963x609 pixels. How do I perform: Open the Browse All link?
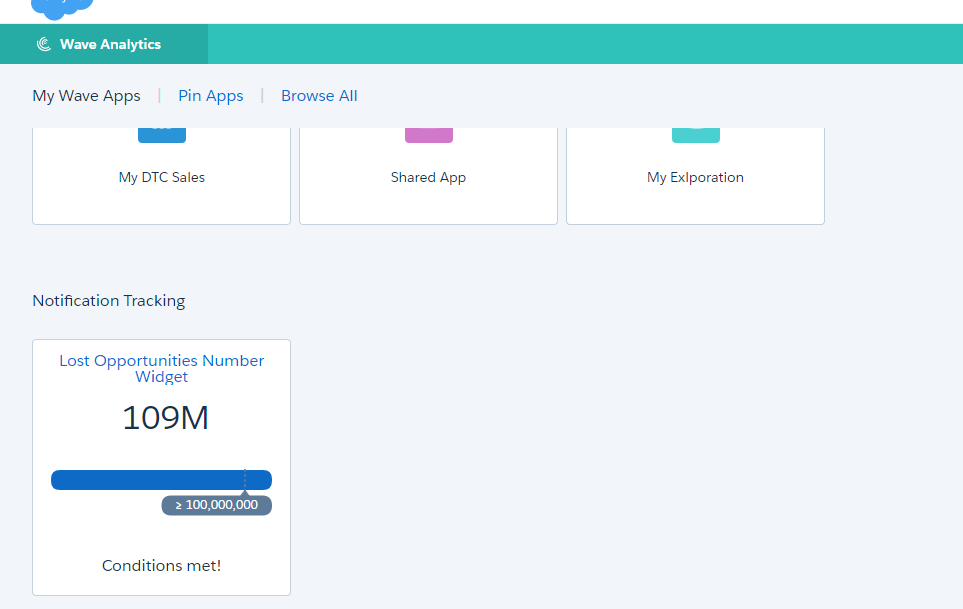[319, 96]
